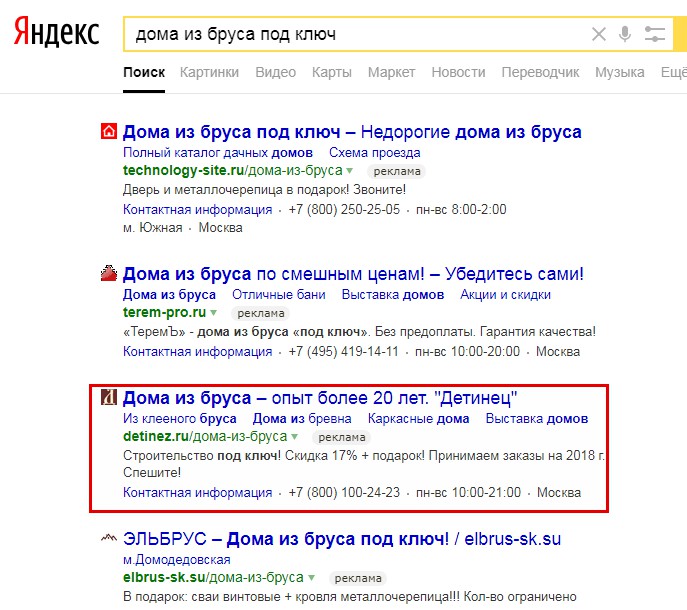Open result 'Дома из бруса под ключ – Недорогие'

point(352,132)
